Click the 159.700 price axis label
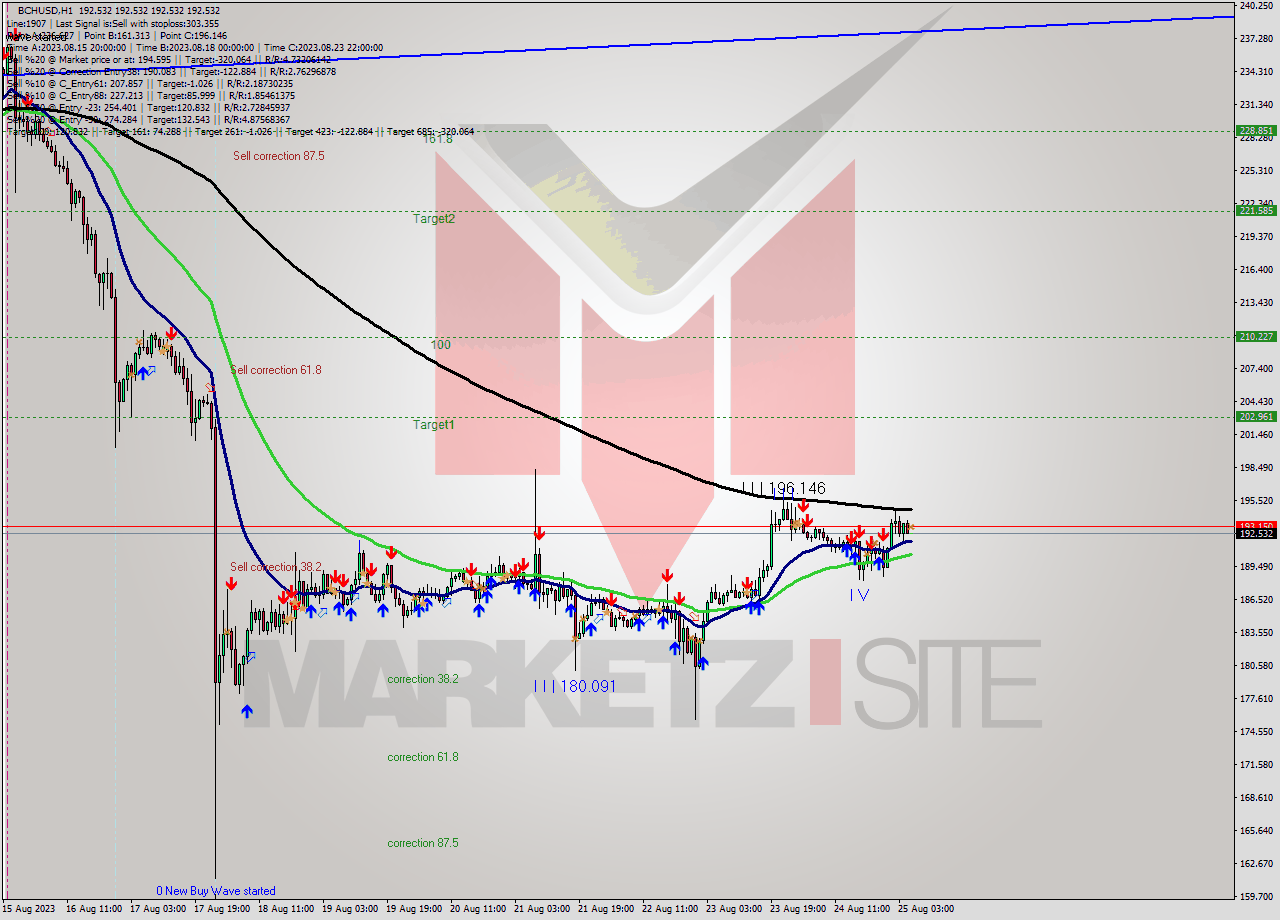Screen dimensions: 1280x920 1256,896
